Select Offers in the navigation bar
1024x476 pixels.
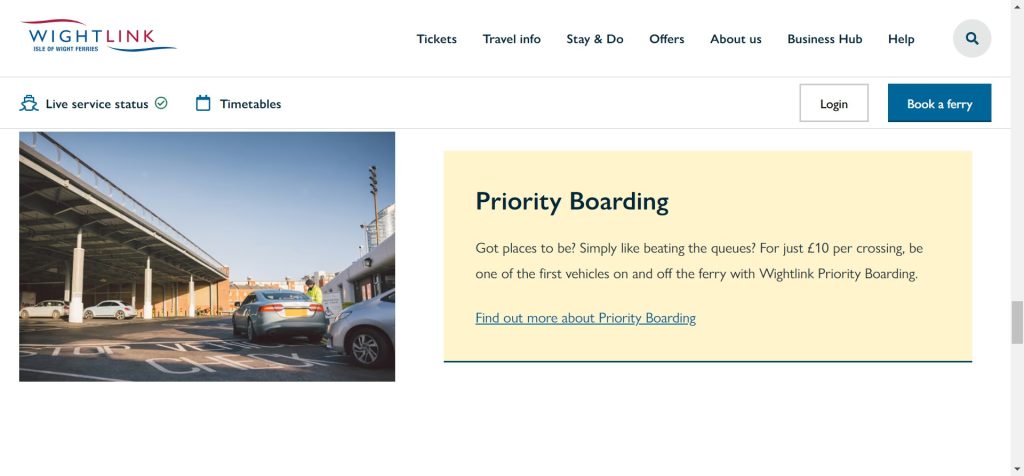click(666, 39)
